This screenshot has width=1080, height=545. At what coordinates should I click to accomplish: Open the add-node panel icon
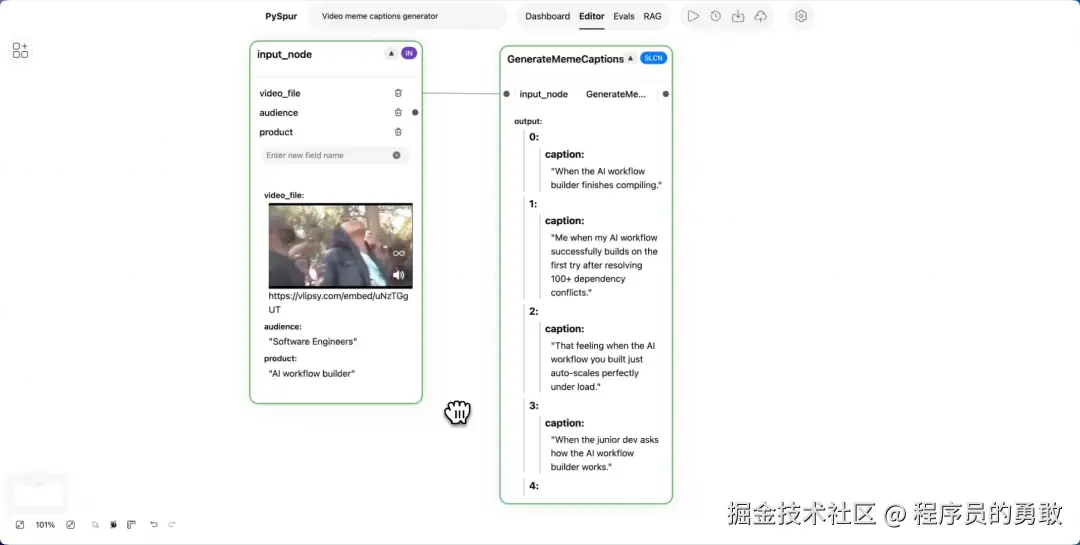(x=21, y=50)
